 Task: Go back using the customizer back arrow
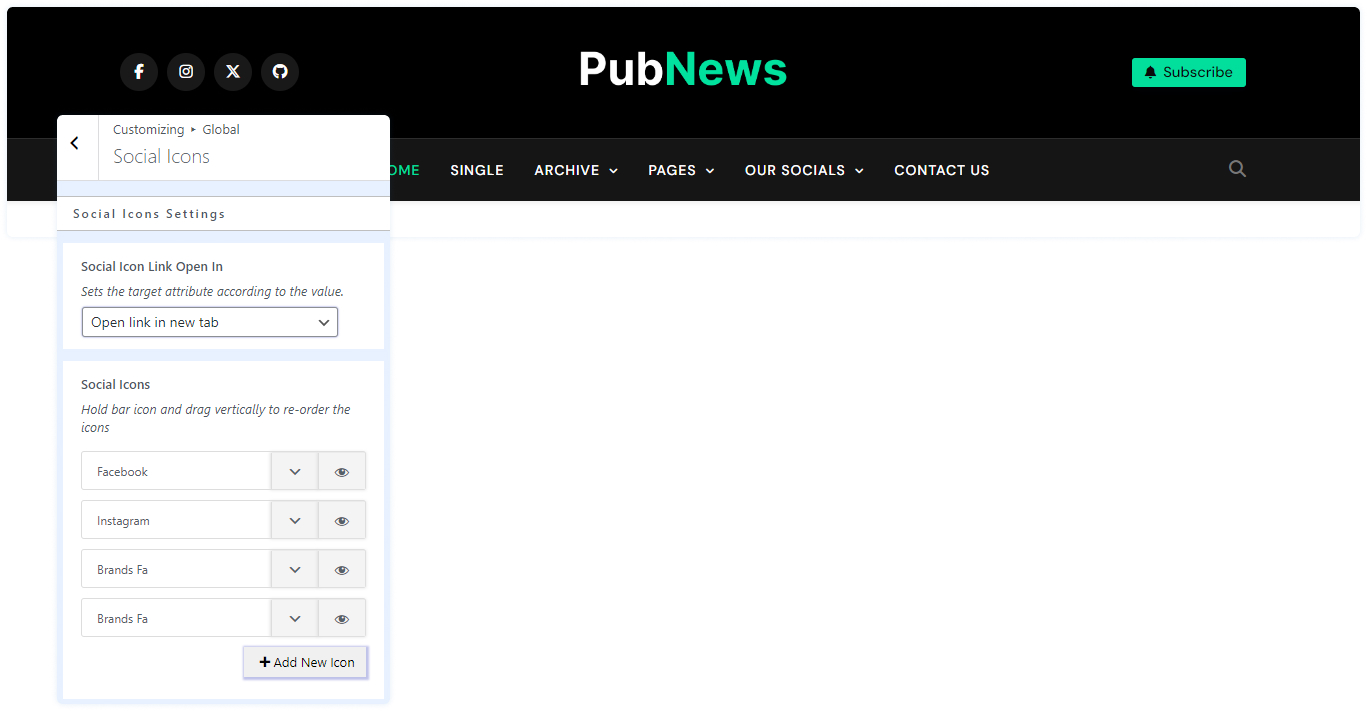click(75, 144)
